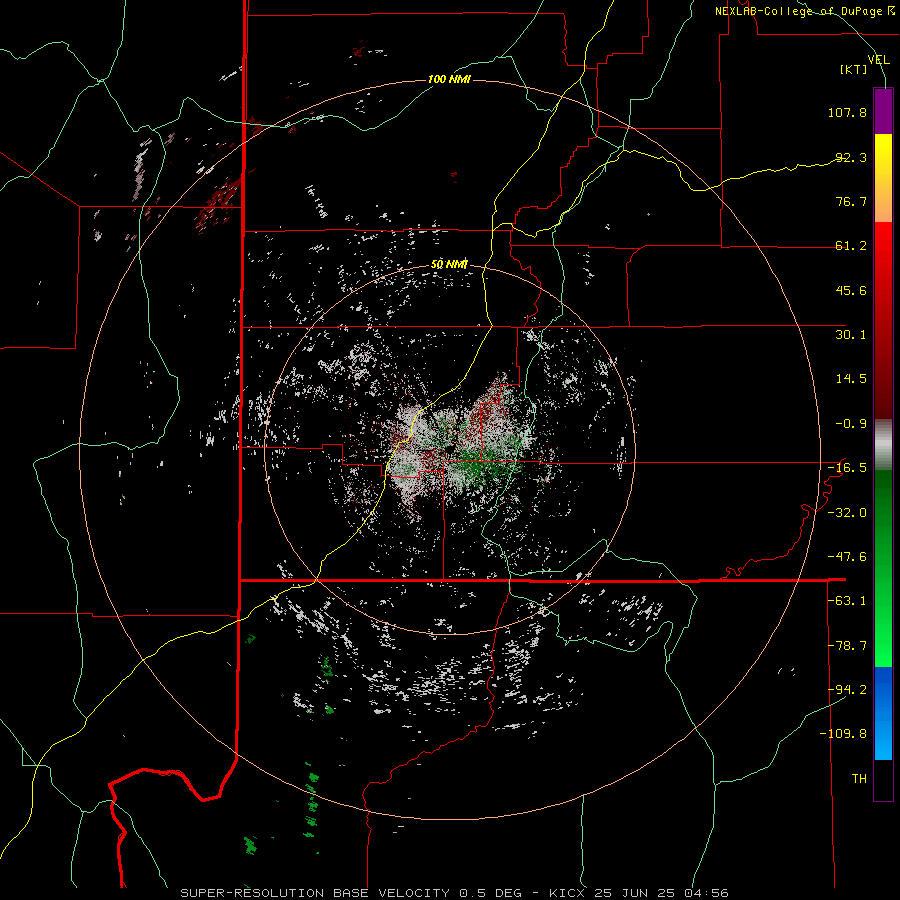900x900 pixels.
Task: Click the [KT] units label
Action: [x=854, y=69]
